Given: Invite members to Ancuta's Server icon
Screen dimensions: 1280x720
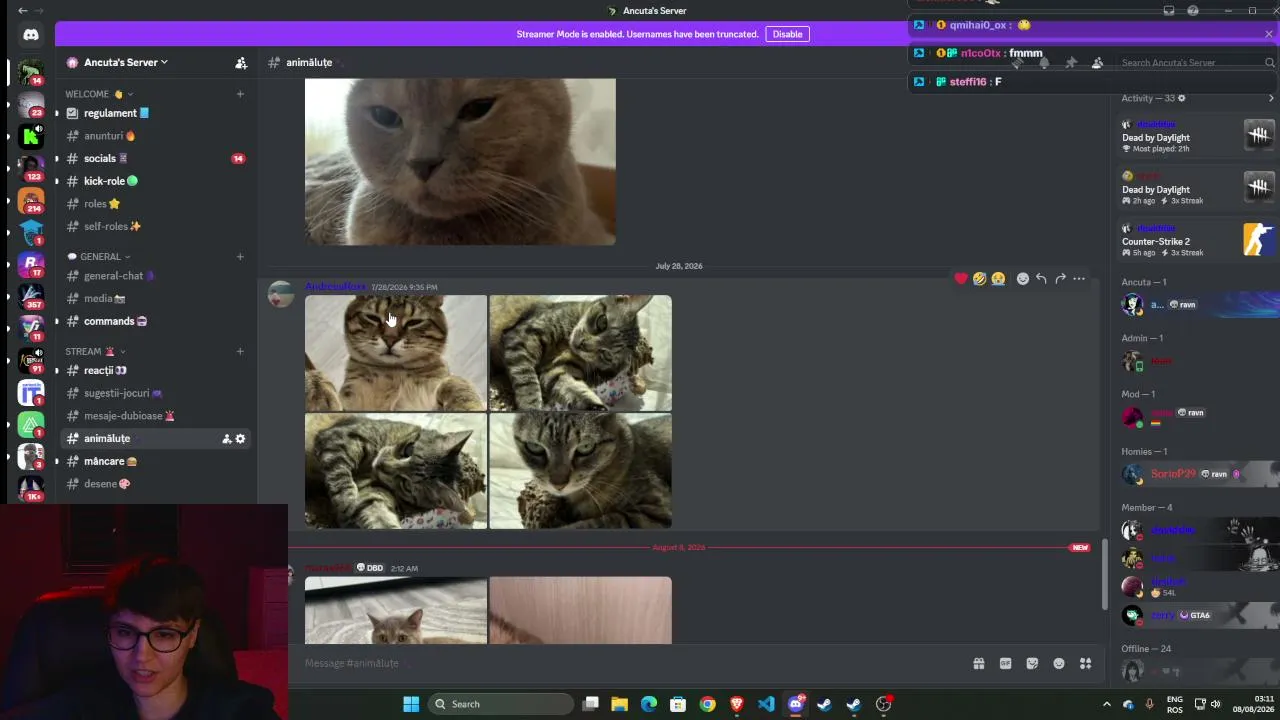Looking at the screenshot, I should click(241, 62).
